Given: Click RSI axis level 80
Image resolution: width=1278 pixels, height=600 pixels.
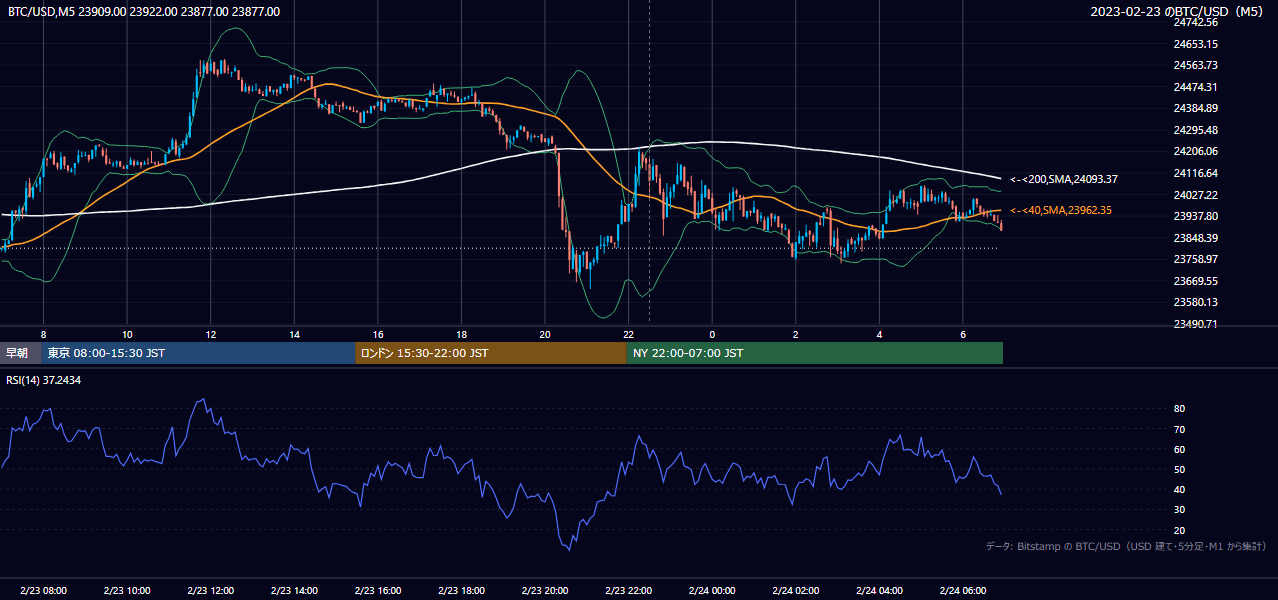Looking at the screenshot, I should [1180, 409].
